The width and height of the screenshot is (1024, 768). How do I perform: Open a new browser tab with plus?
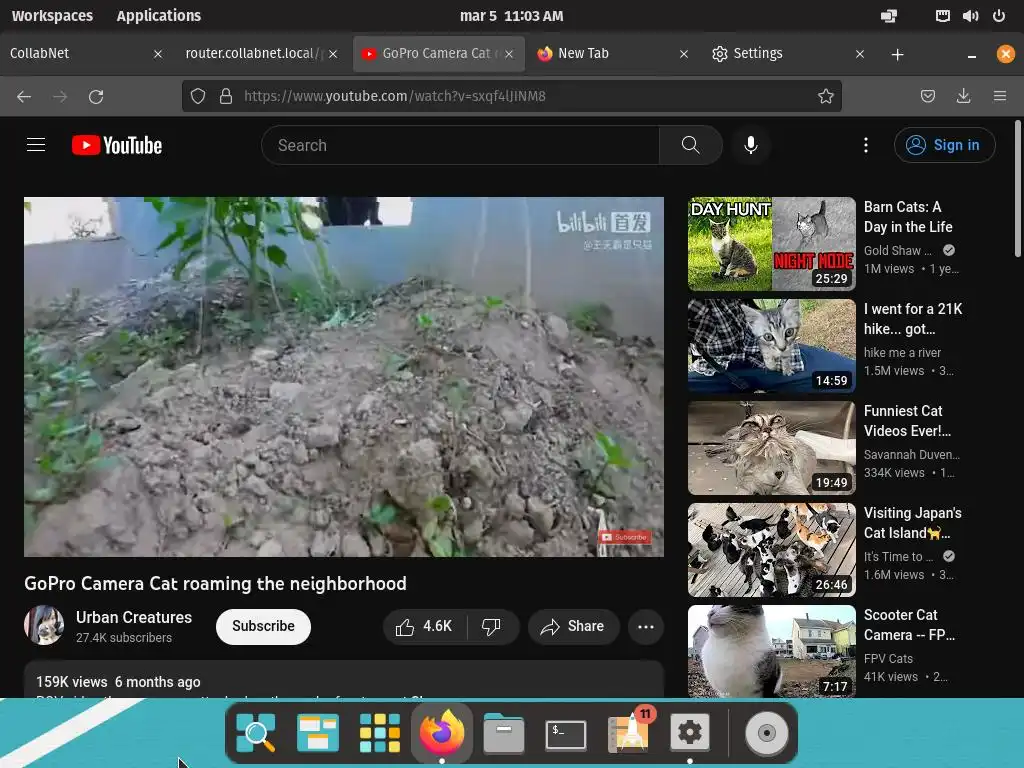pos(897,55)
